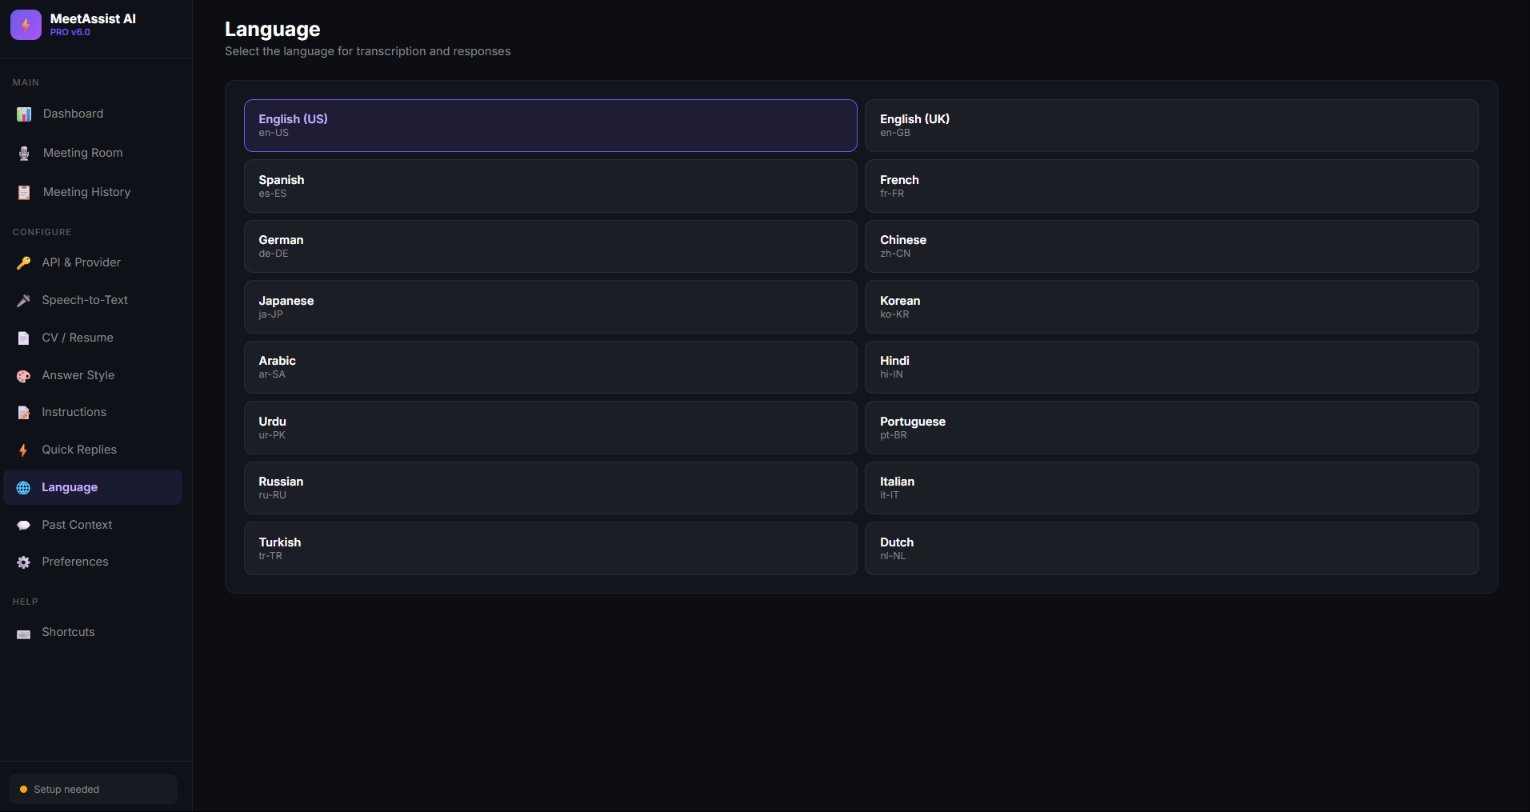Viewport: 1530px width, 812px height.
Task: Click the Setup needed status button
Action: (93, 789)
